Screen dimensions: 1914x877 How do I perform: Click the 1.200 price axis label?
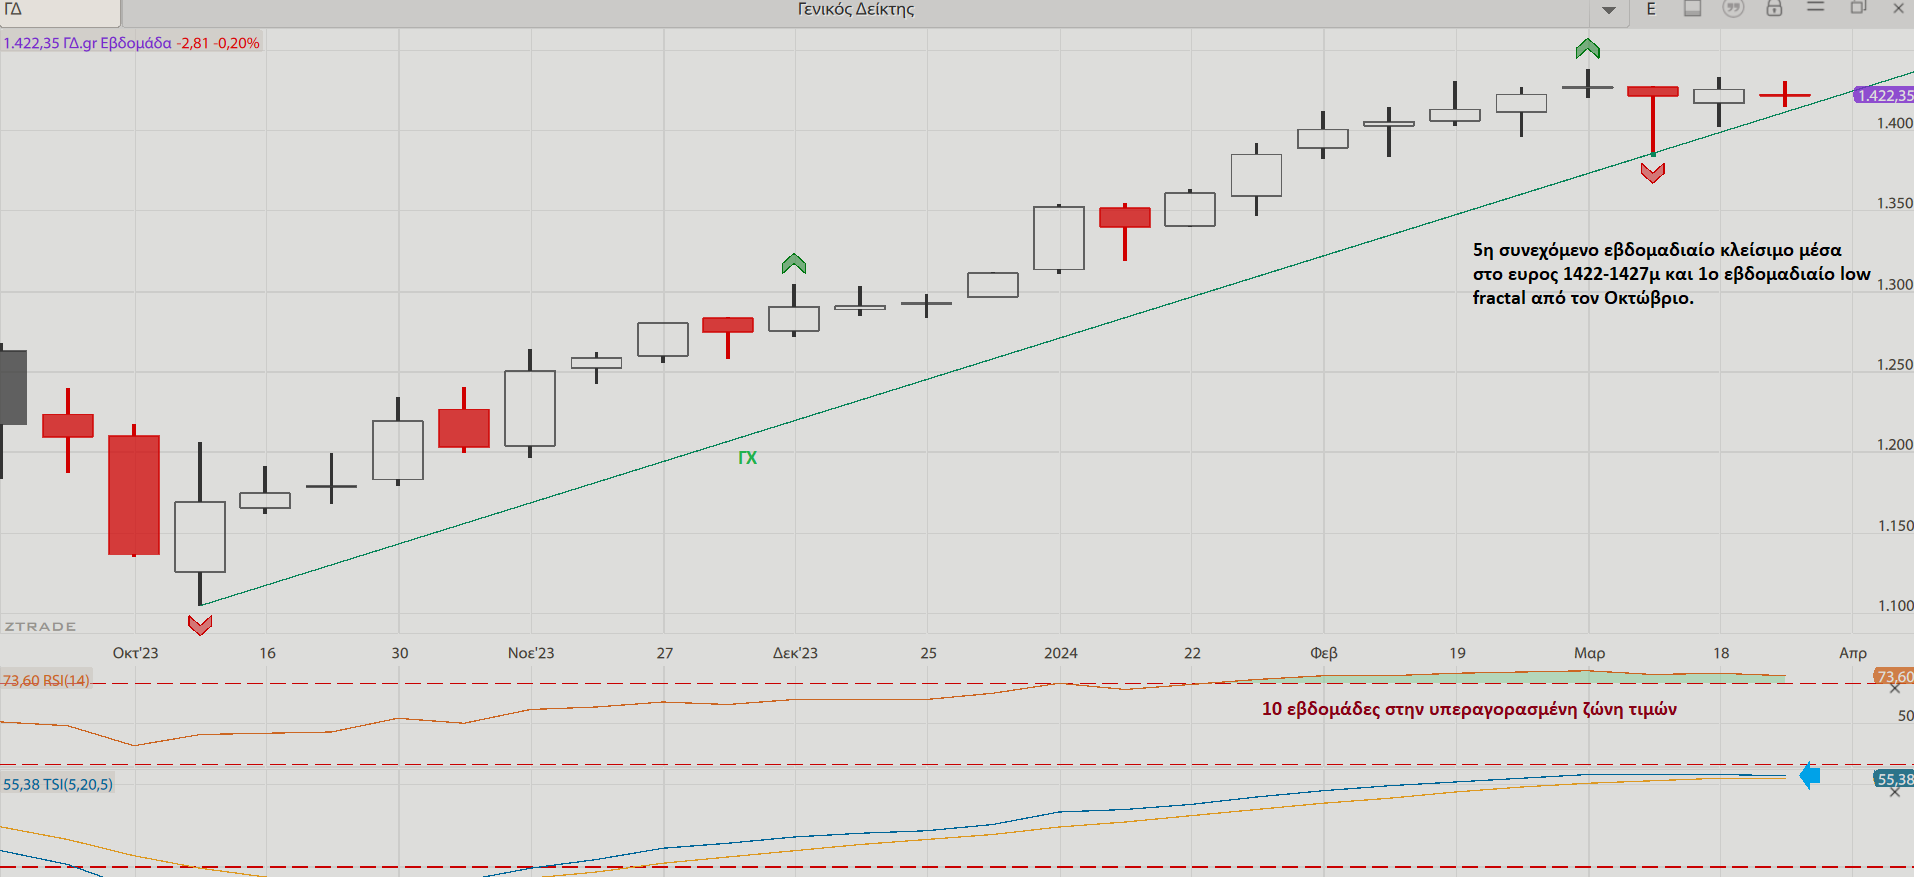pyautogui.click(x=1894, y=444)
